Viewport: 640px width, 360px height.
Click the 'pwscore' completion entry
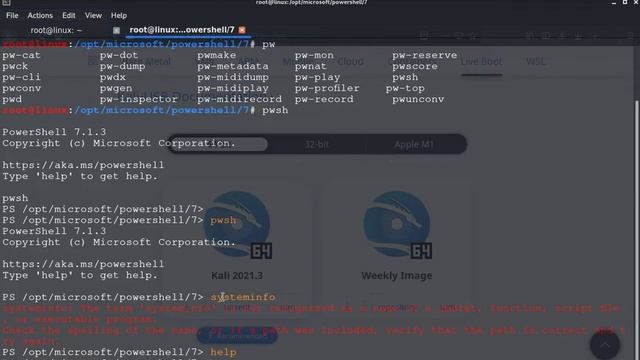point(415,66)
